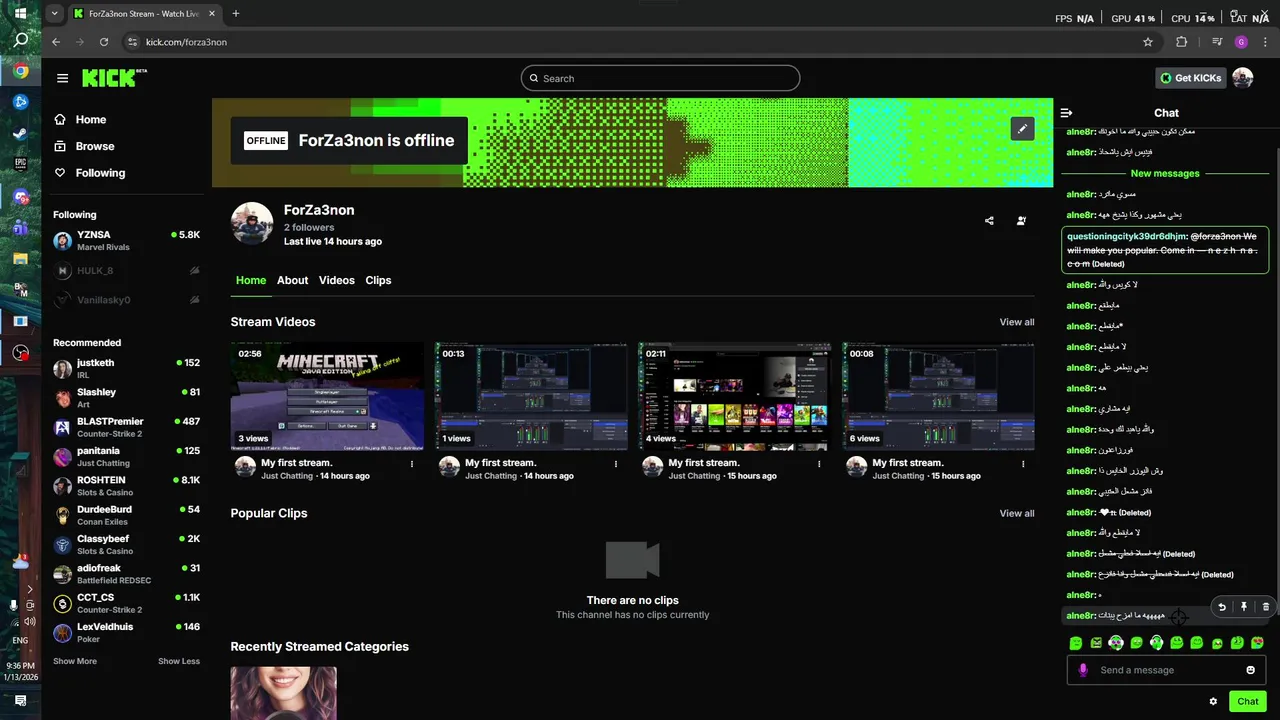Open the Kick hamburger sidebar menu
Screen dimensions: 1280x720
click(62, 78)
